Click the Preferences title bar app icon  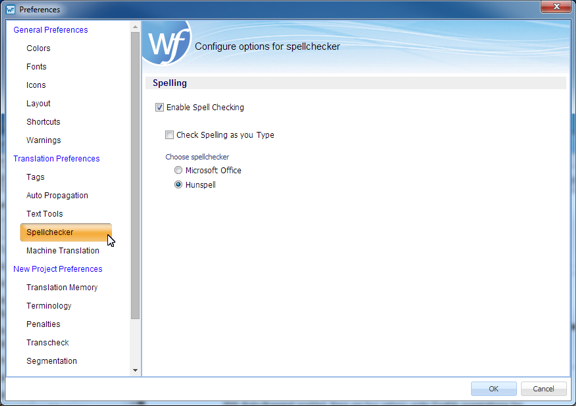click(x=11, y=10)
